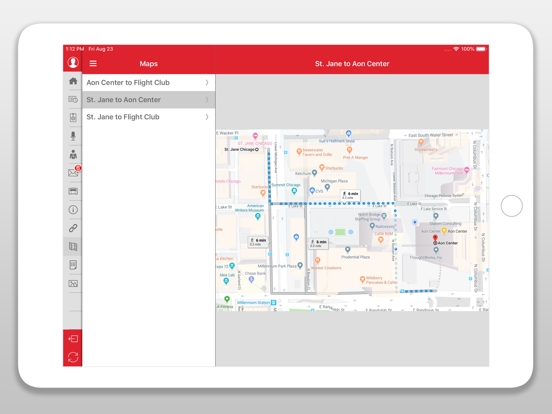Click chevron on St. Jane to Flight Club
The width and height of the screenshot is (552, 414).
[207, 117]
